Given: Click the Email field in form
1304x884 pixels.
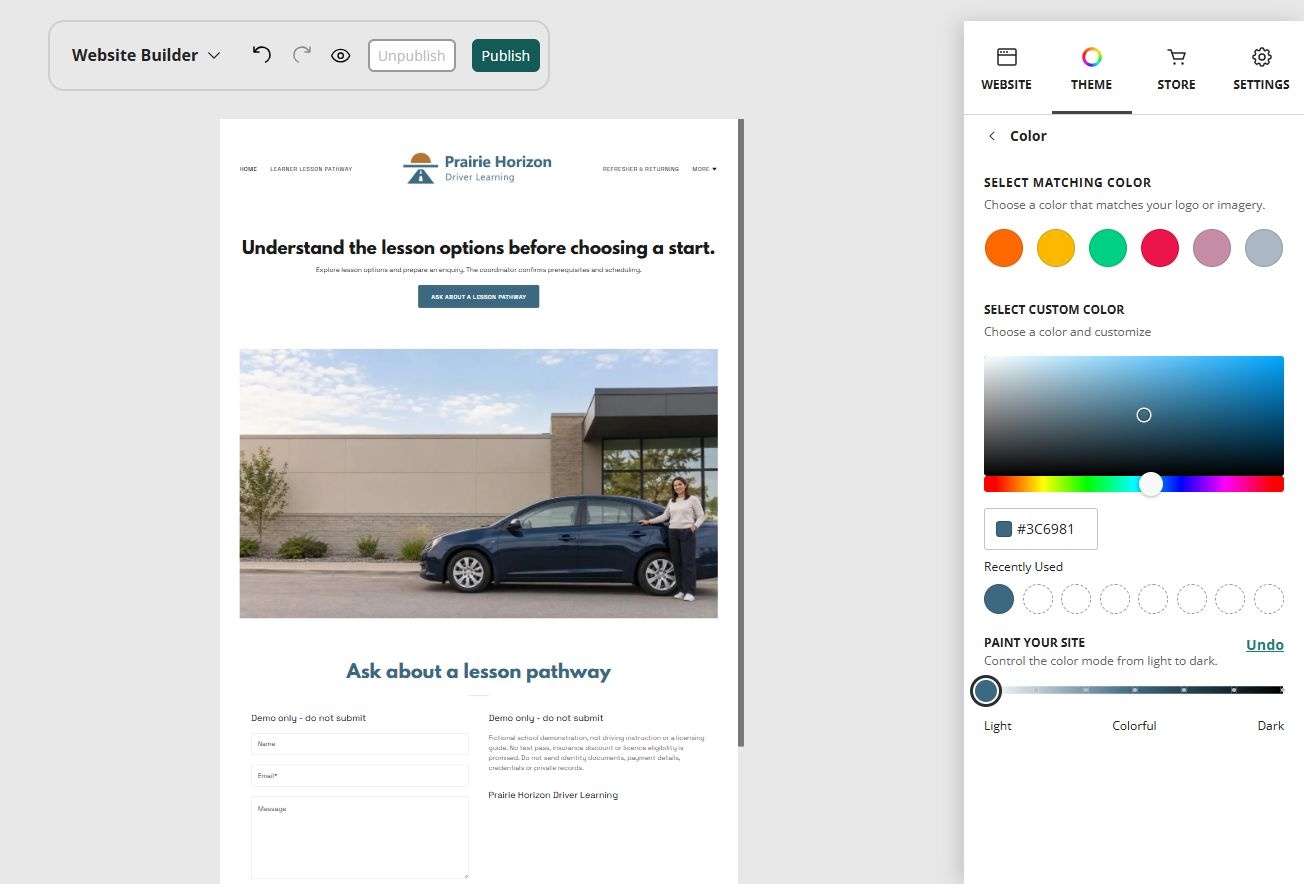Looking at the screenshot, I should coord(360,776).
